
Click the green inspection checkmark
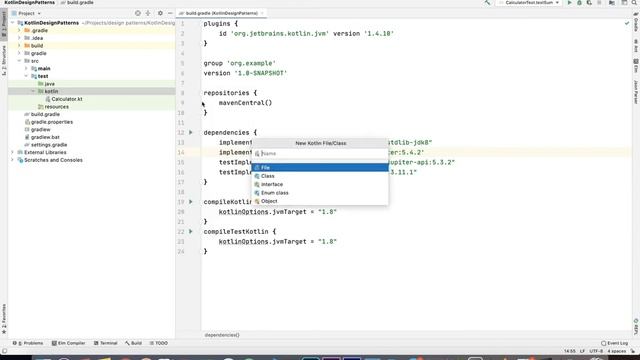pyautogui.click(x=627, y=24)
